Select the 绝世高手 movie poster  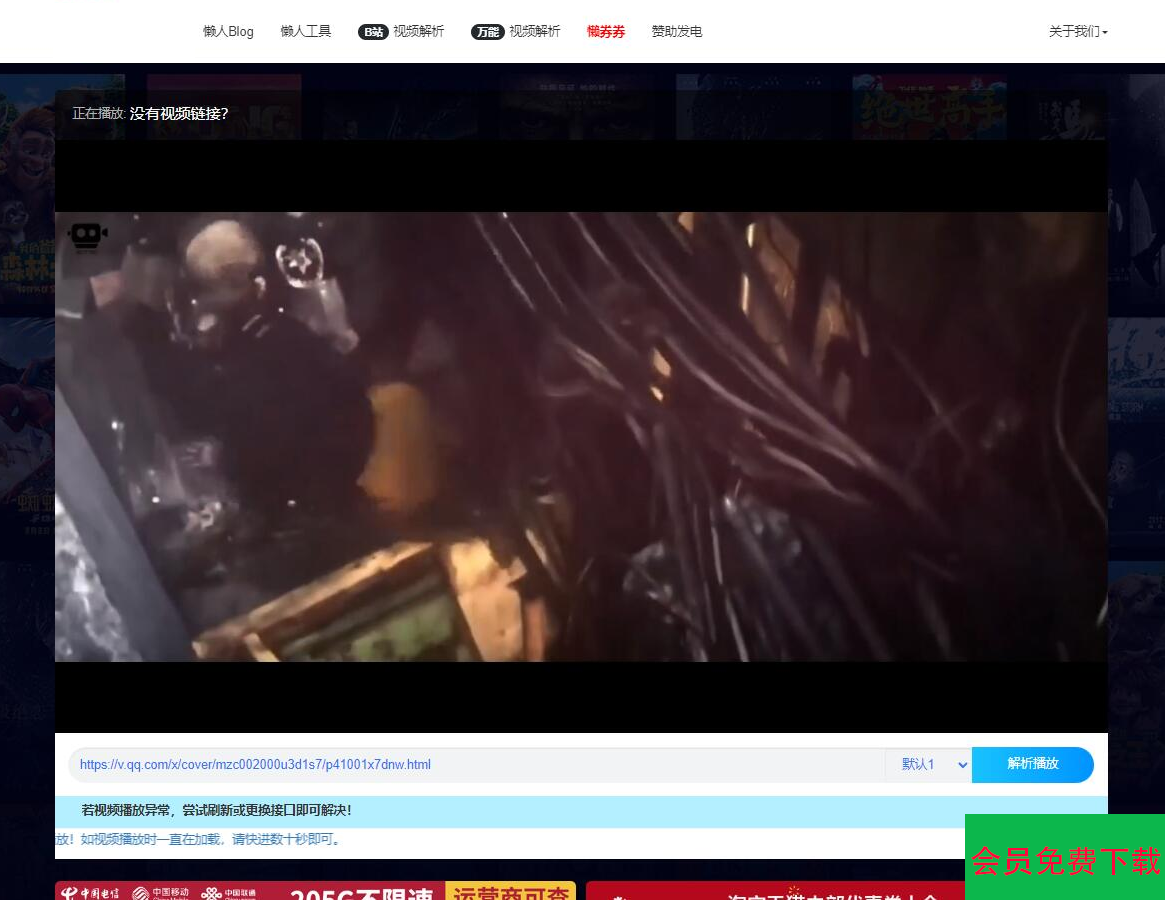[x=929, y=106]
